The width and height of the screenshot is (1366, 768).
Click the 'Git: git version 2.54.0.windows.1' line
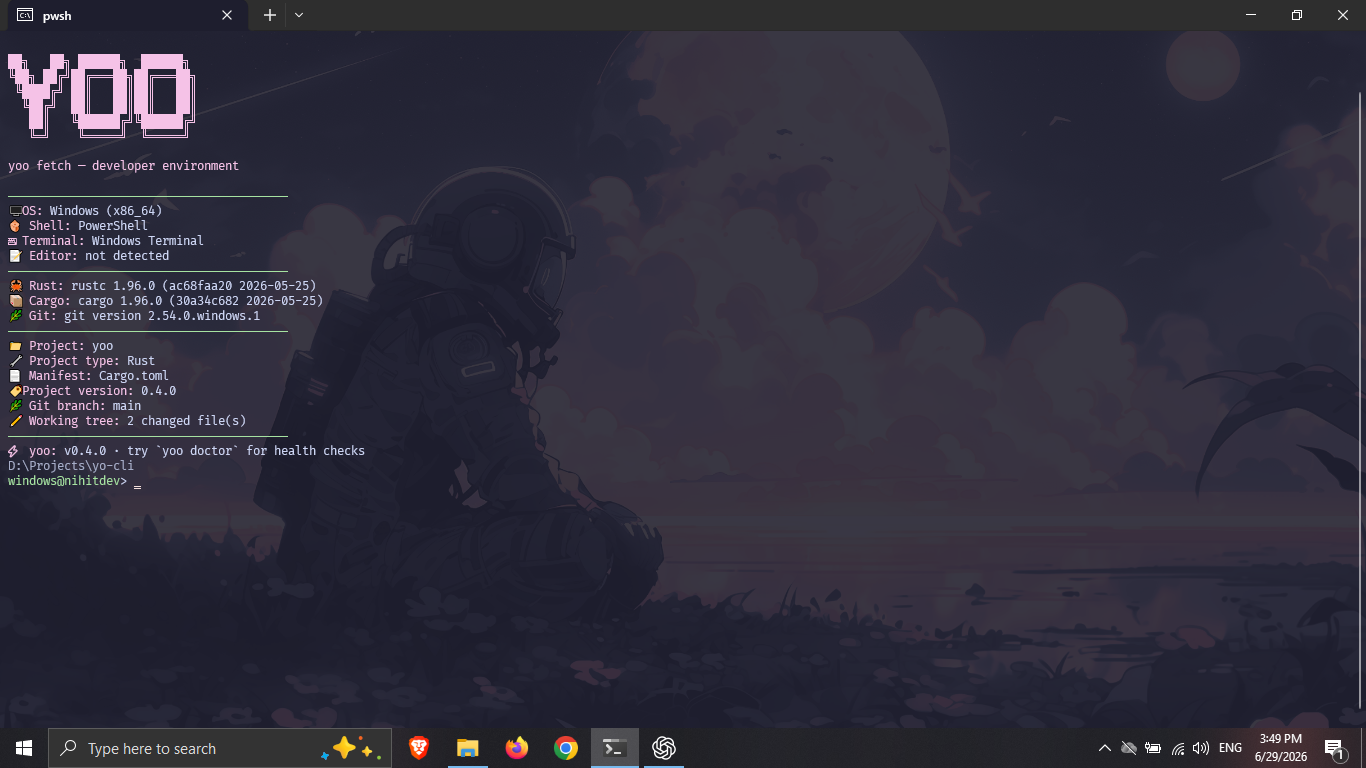(134, 316)
